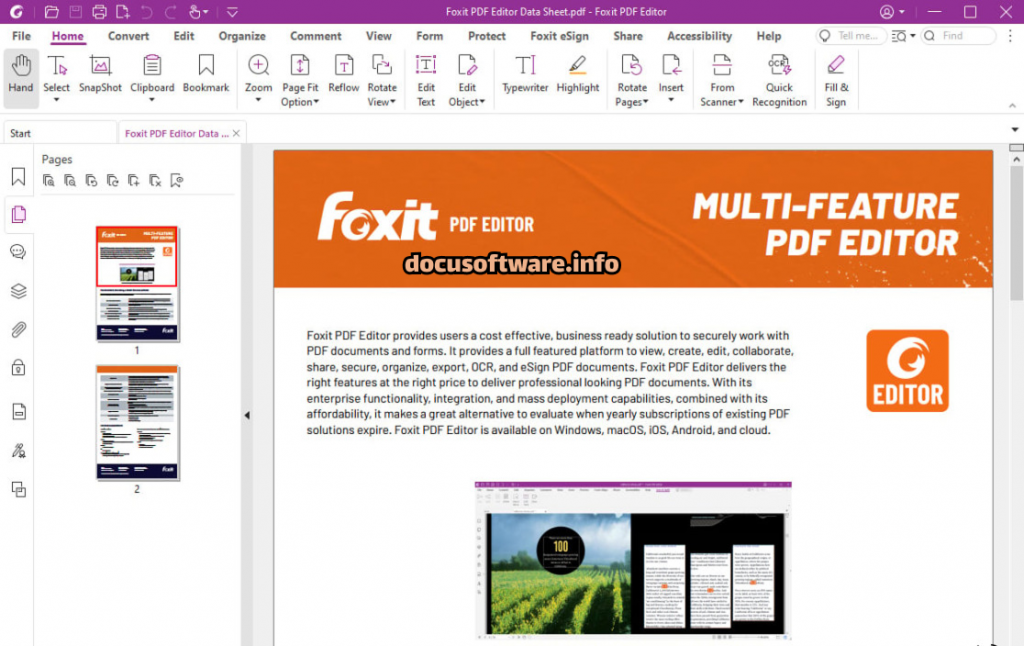Toggle the Layers side panel
The width and height of the screenshot is (1024, 646).
point(18,291)
